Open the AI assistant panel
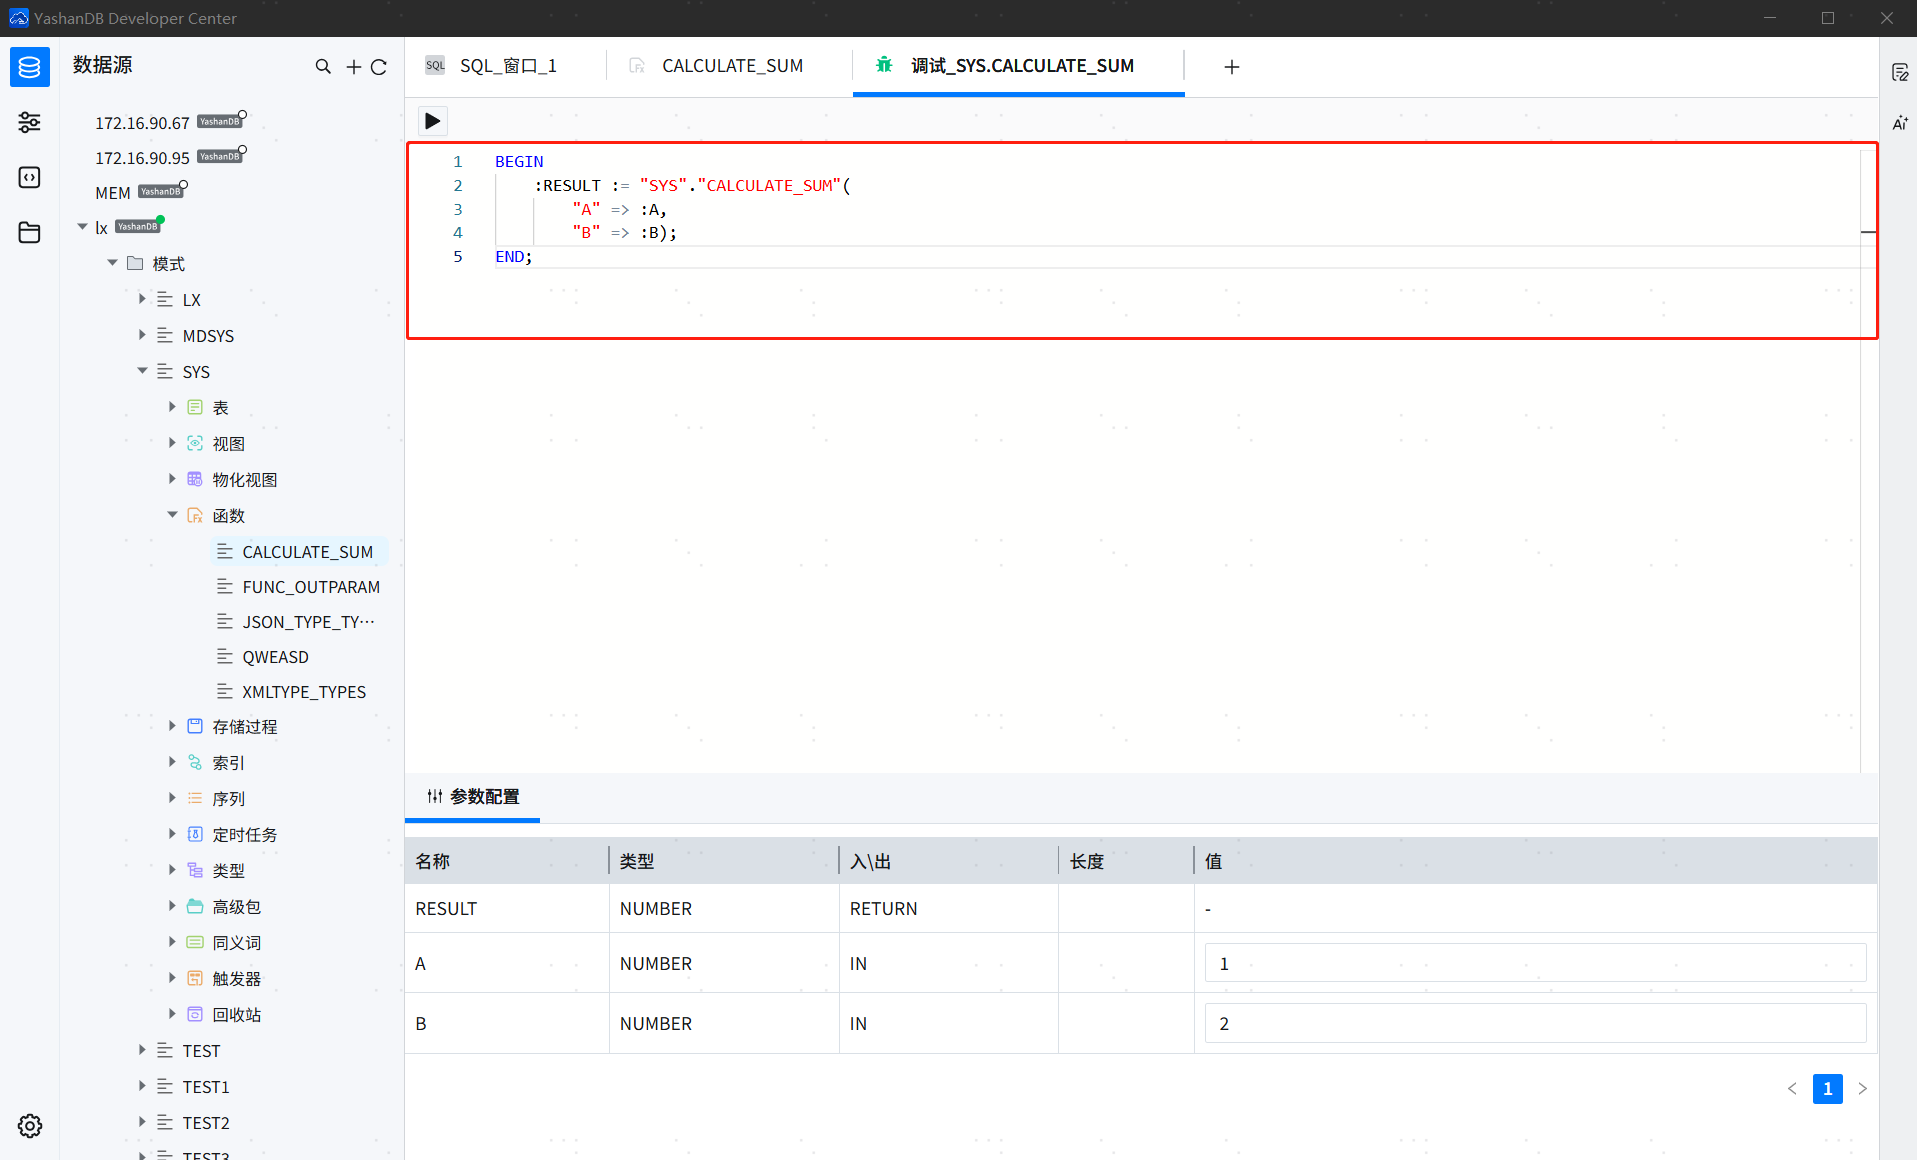Image resolution: width=1917 pixels, height=1160 pixels. [x=1900, y=122]
